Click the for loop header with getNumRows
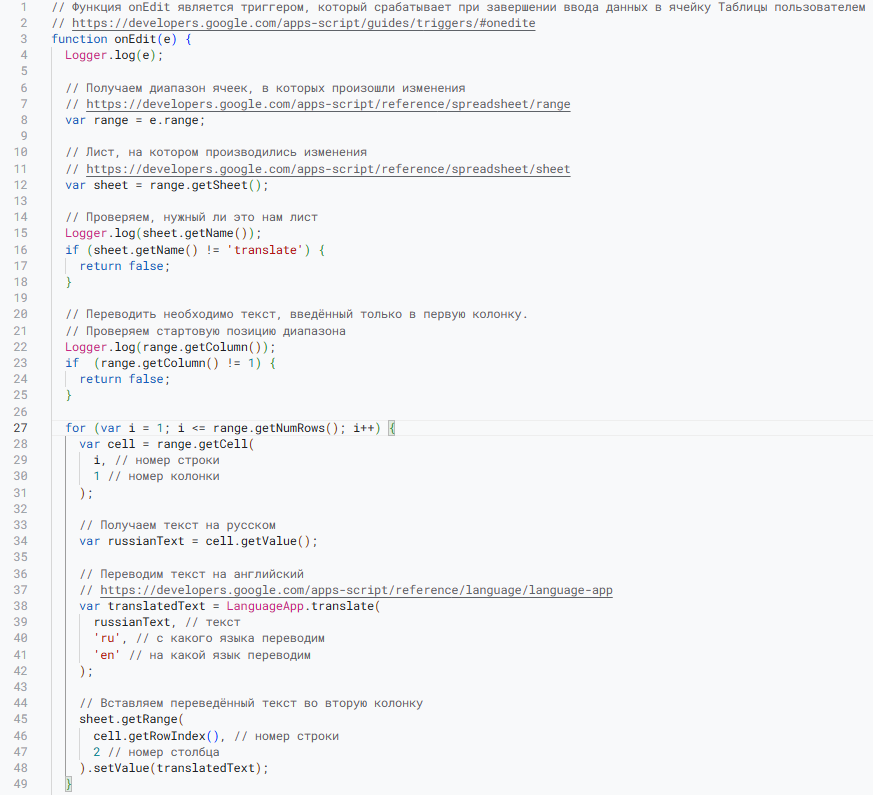Screen dimensions: 873x795 tap(229, 428)
